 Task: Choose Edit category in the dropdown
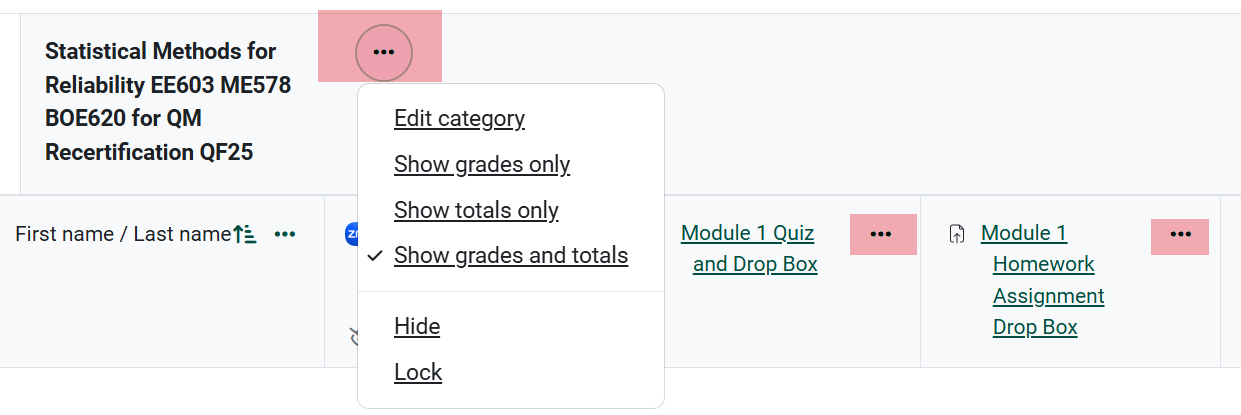459,118
